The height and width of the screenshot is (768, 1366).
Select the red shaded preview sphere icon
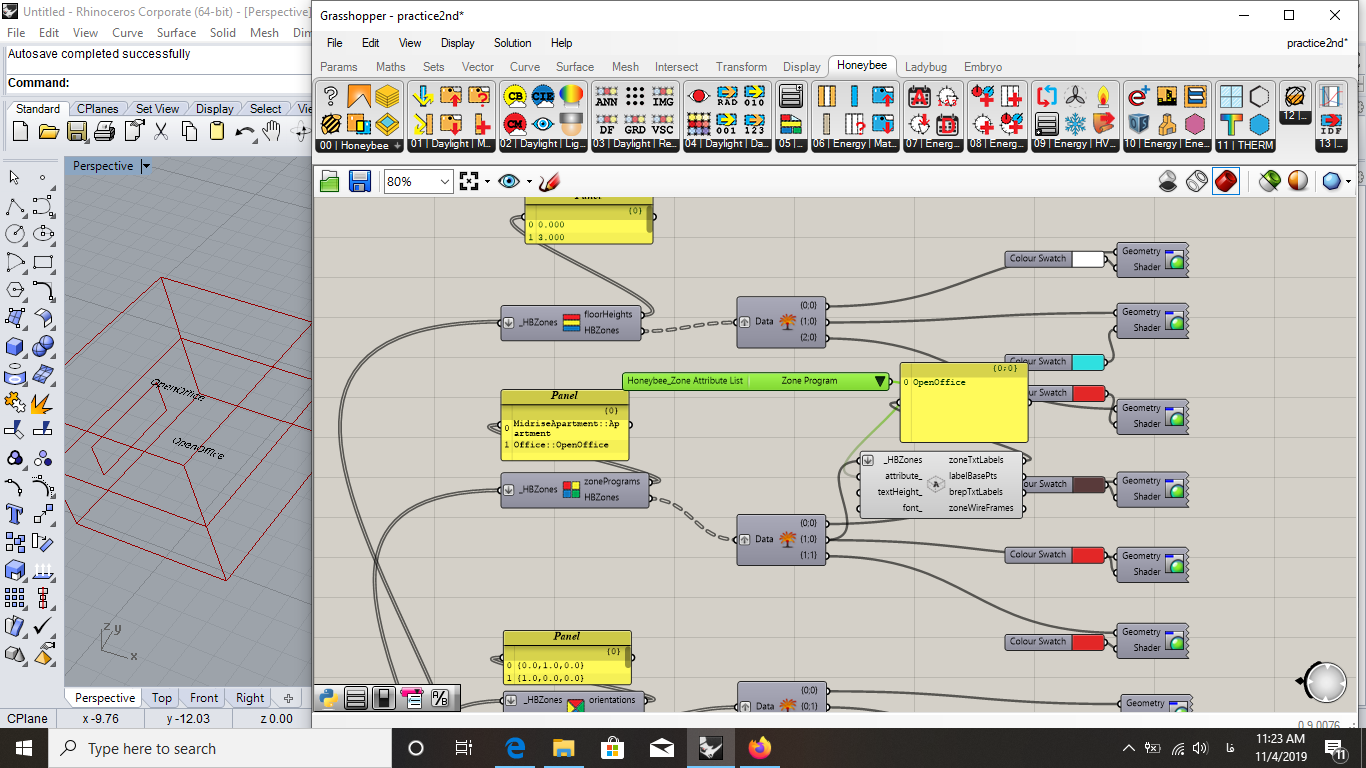(1226, 181)
